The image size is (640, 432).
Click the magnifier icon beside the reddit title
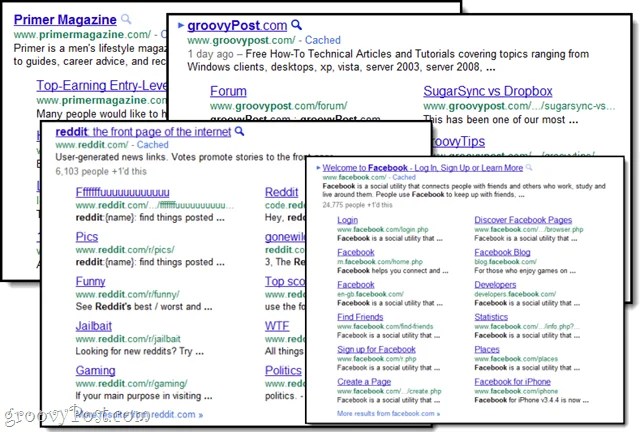[x=240, y=131]
